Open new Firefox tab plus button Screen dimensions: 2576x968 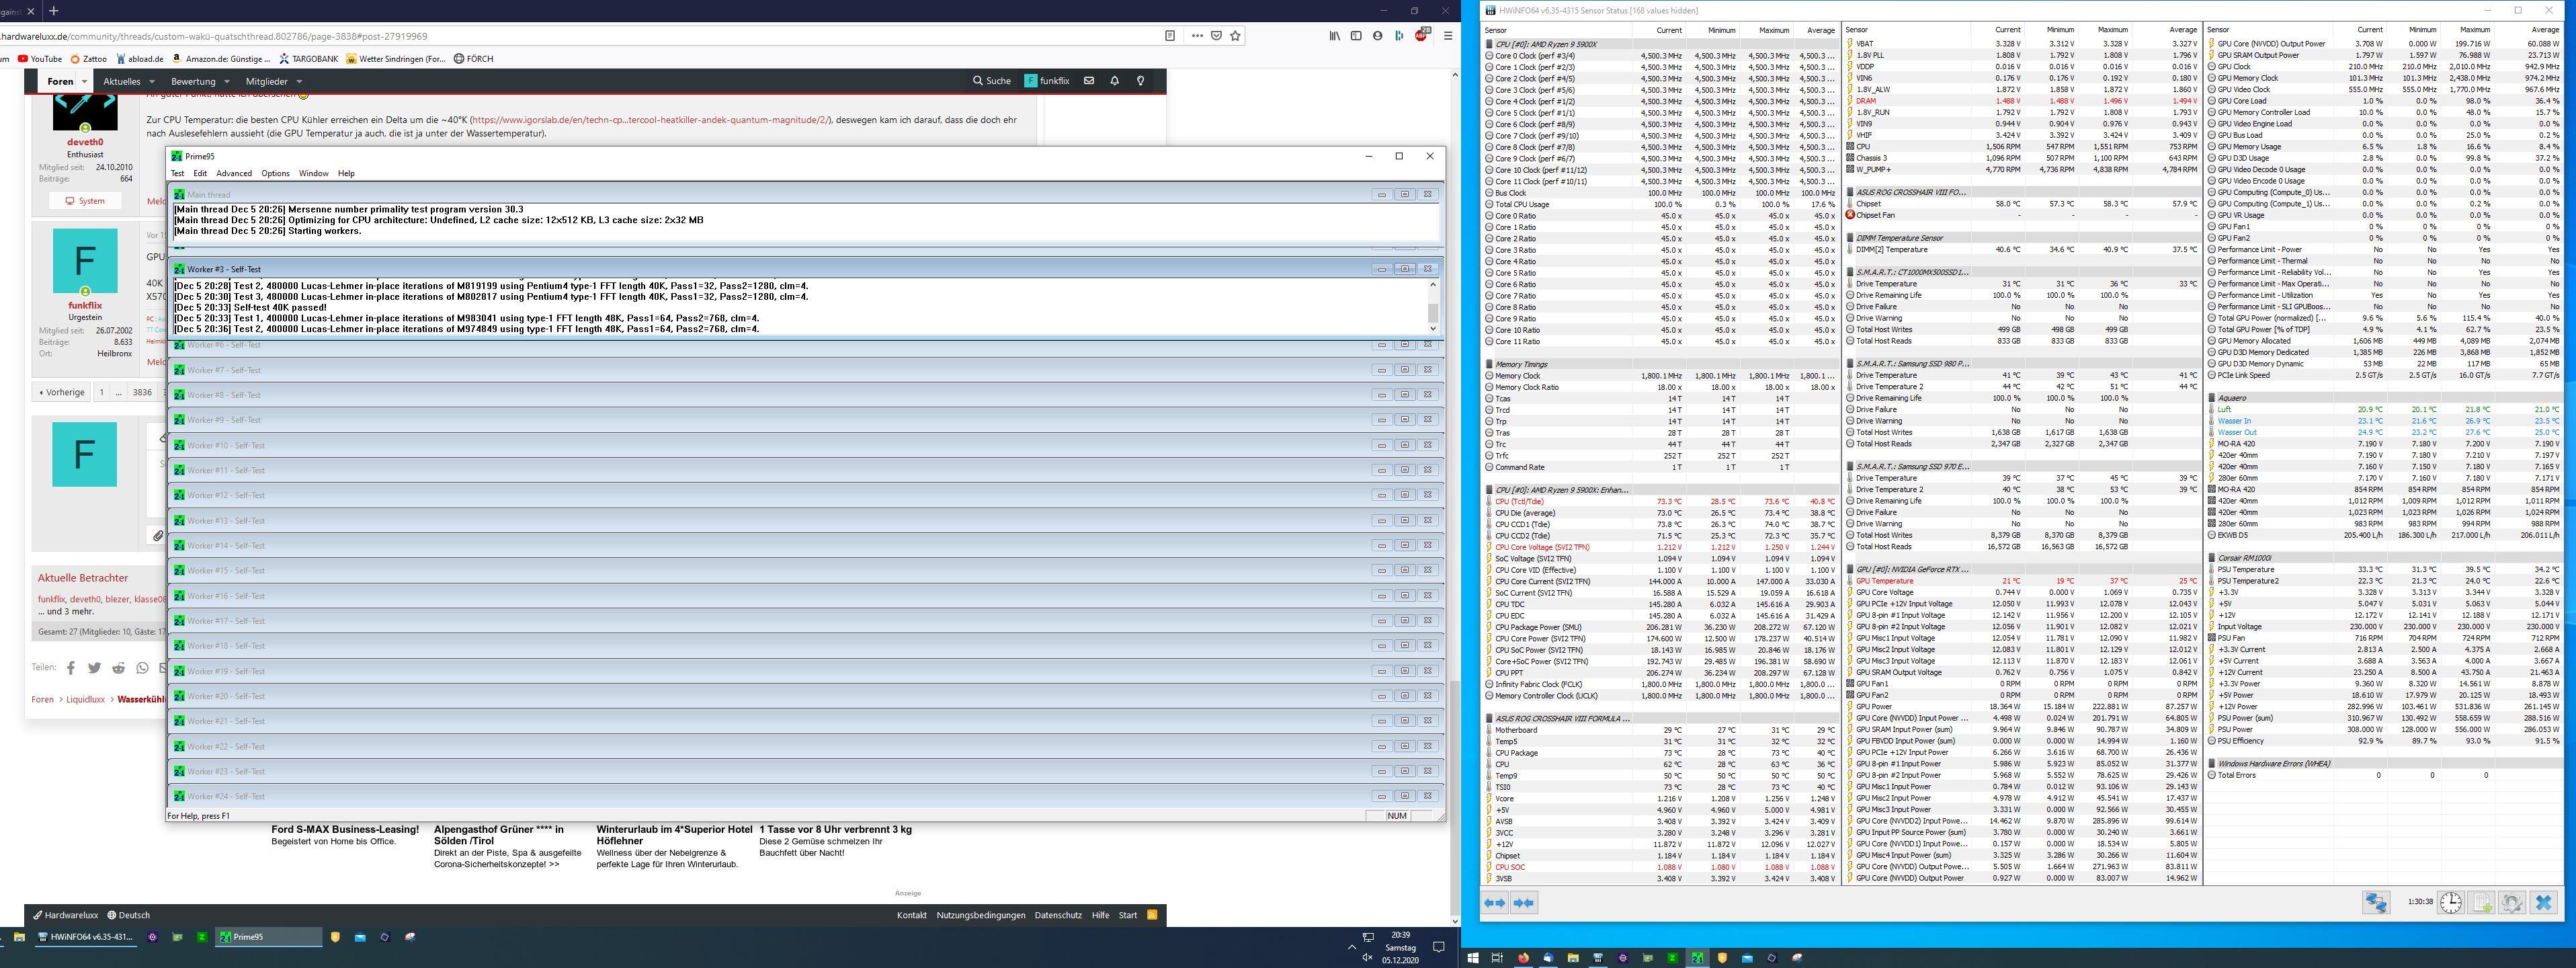pos(53,11)
